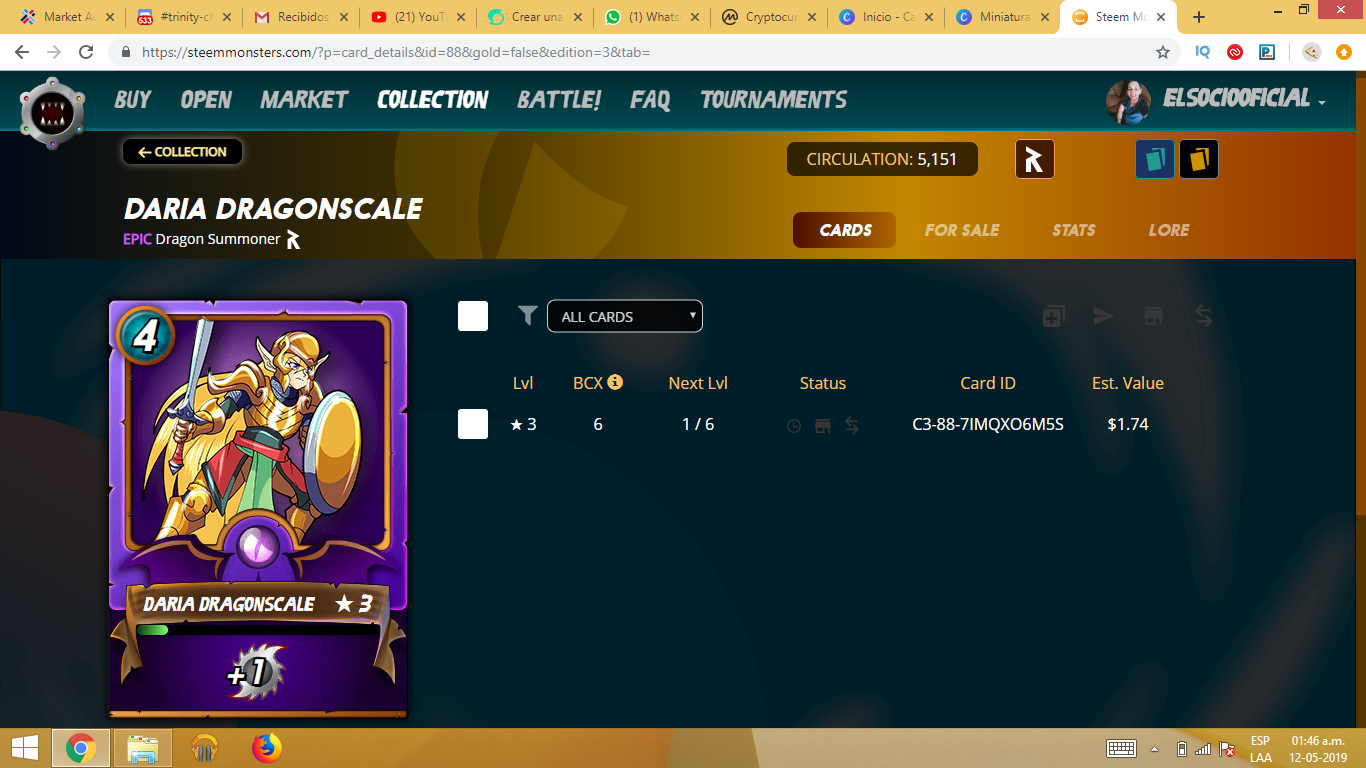Click the orange Chrome update arrow icon

[x=1344, y=52]
